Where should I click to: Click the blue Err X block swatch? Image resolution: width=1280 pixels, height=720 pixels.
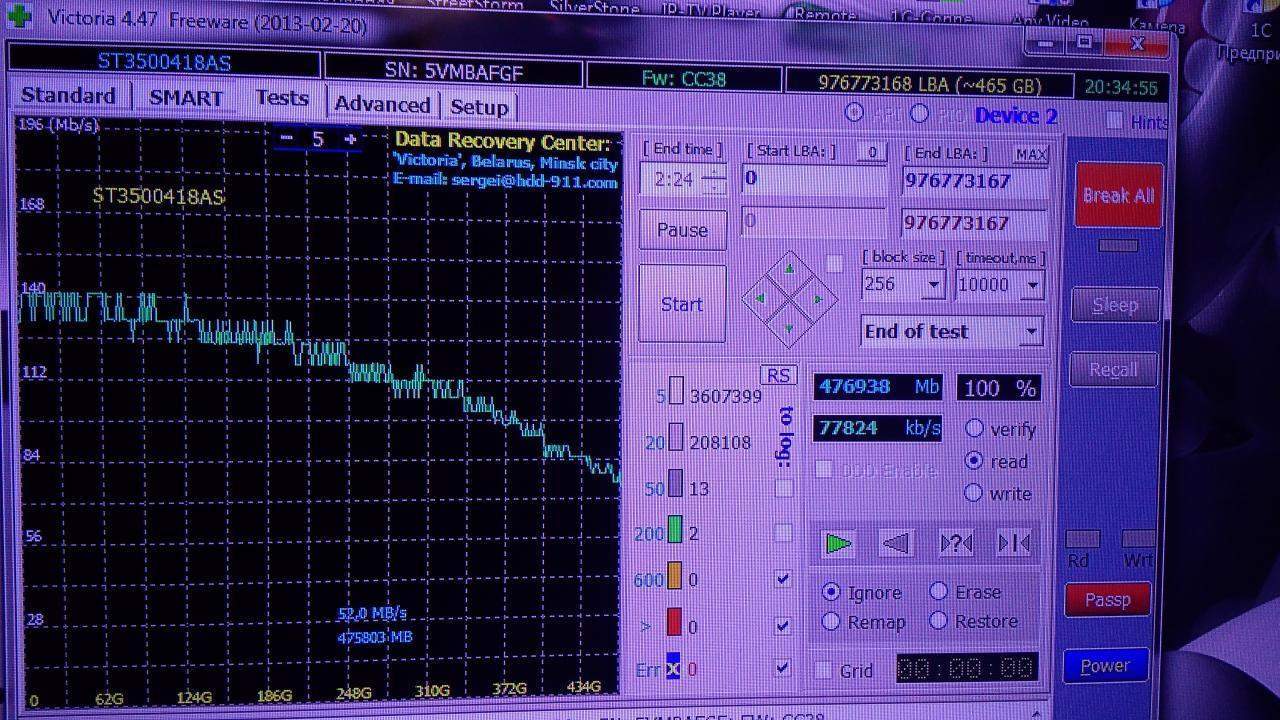tap(673, 667)
